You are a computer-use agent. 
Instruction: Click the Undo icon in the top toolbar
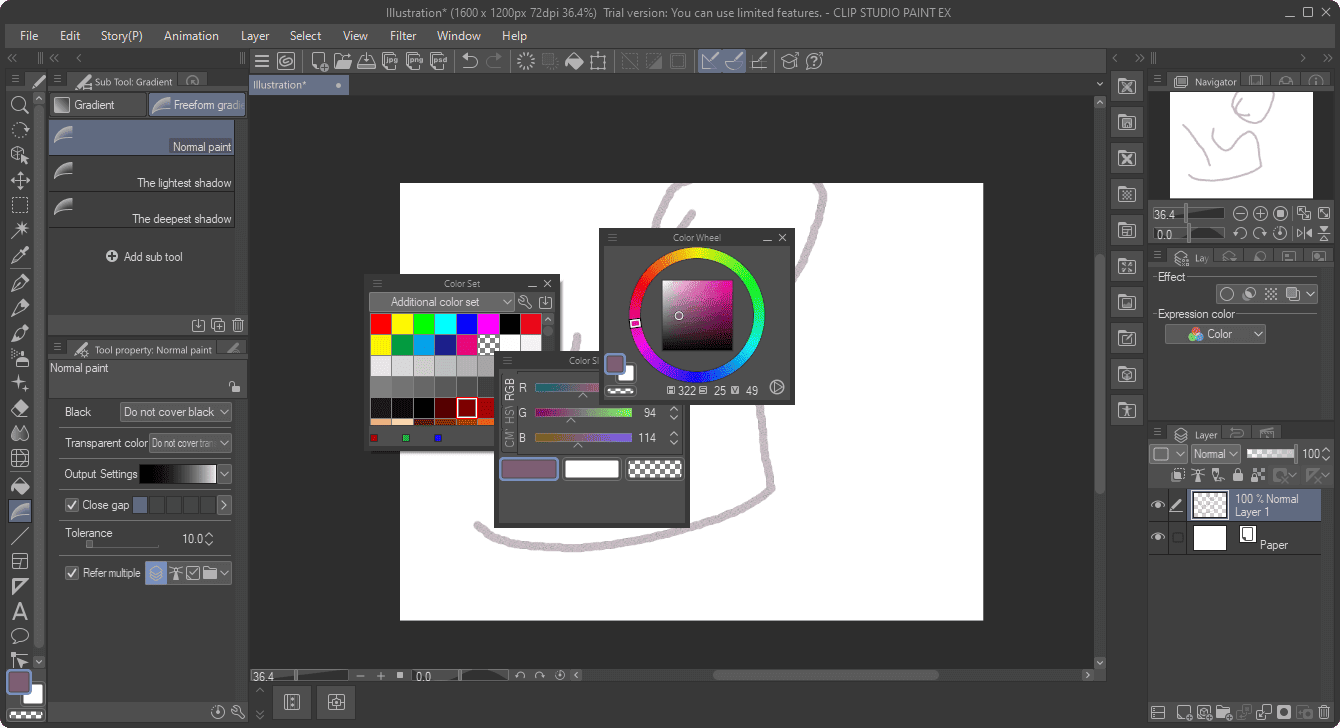(469, 61)
